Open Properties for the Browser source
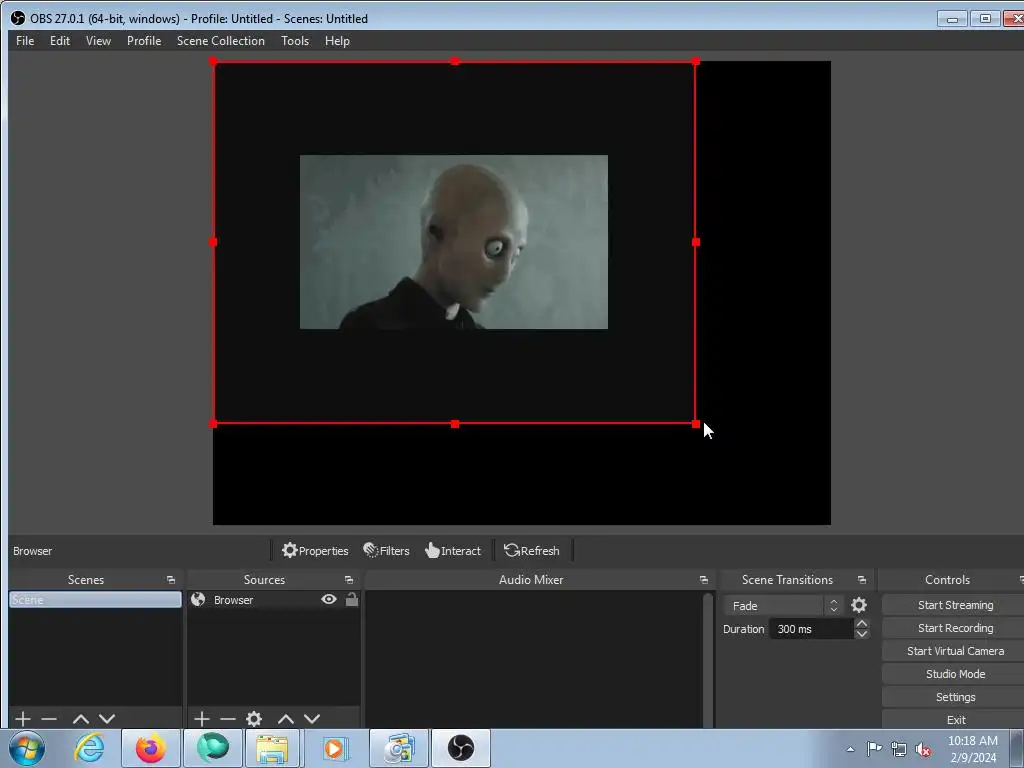This screenshot has width=1024, height=768. [315, 551]
